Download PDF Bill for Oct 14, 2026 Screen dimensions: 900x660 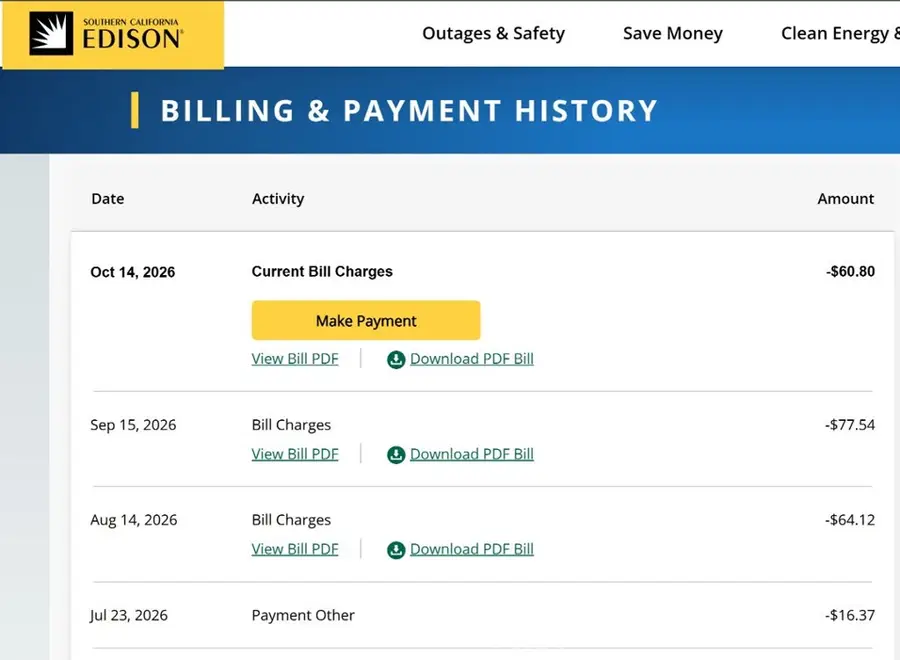tap(471, 359)
